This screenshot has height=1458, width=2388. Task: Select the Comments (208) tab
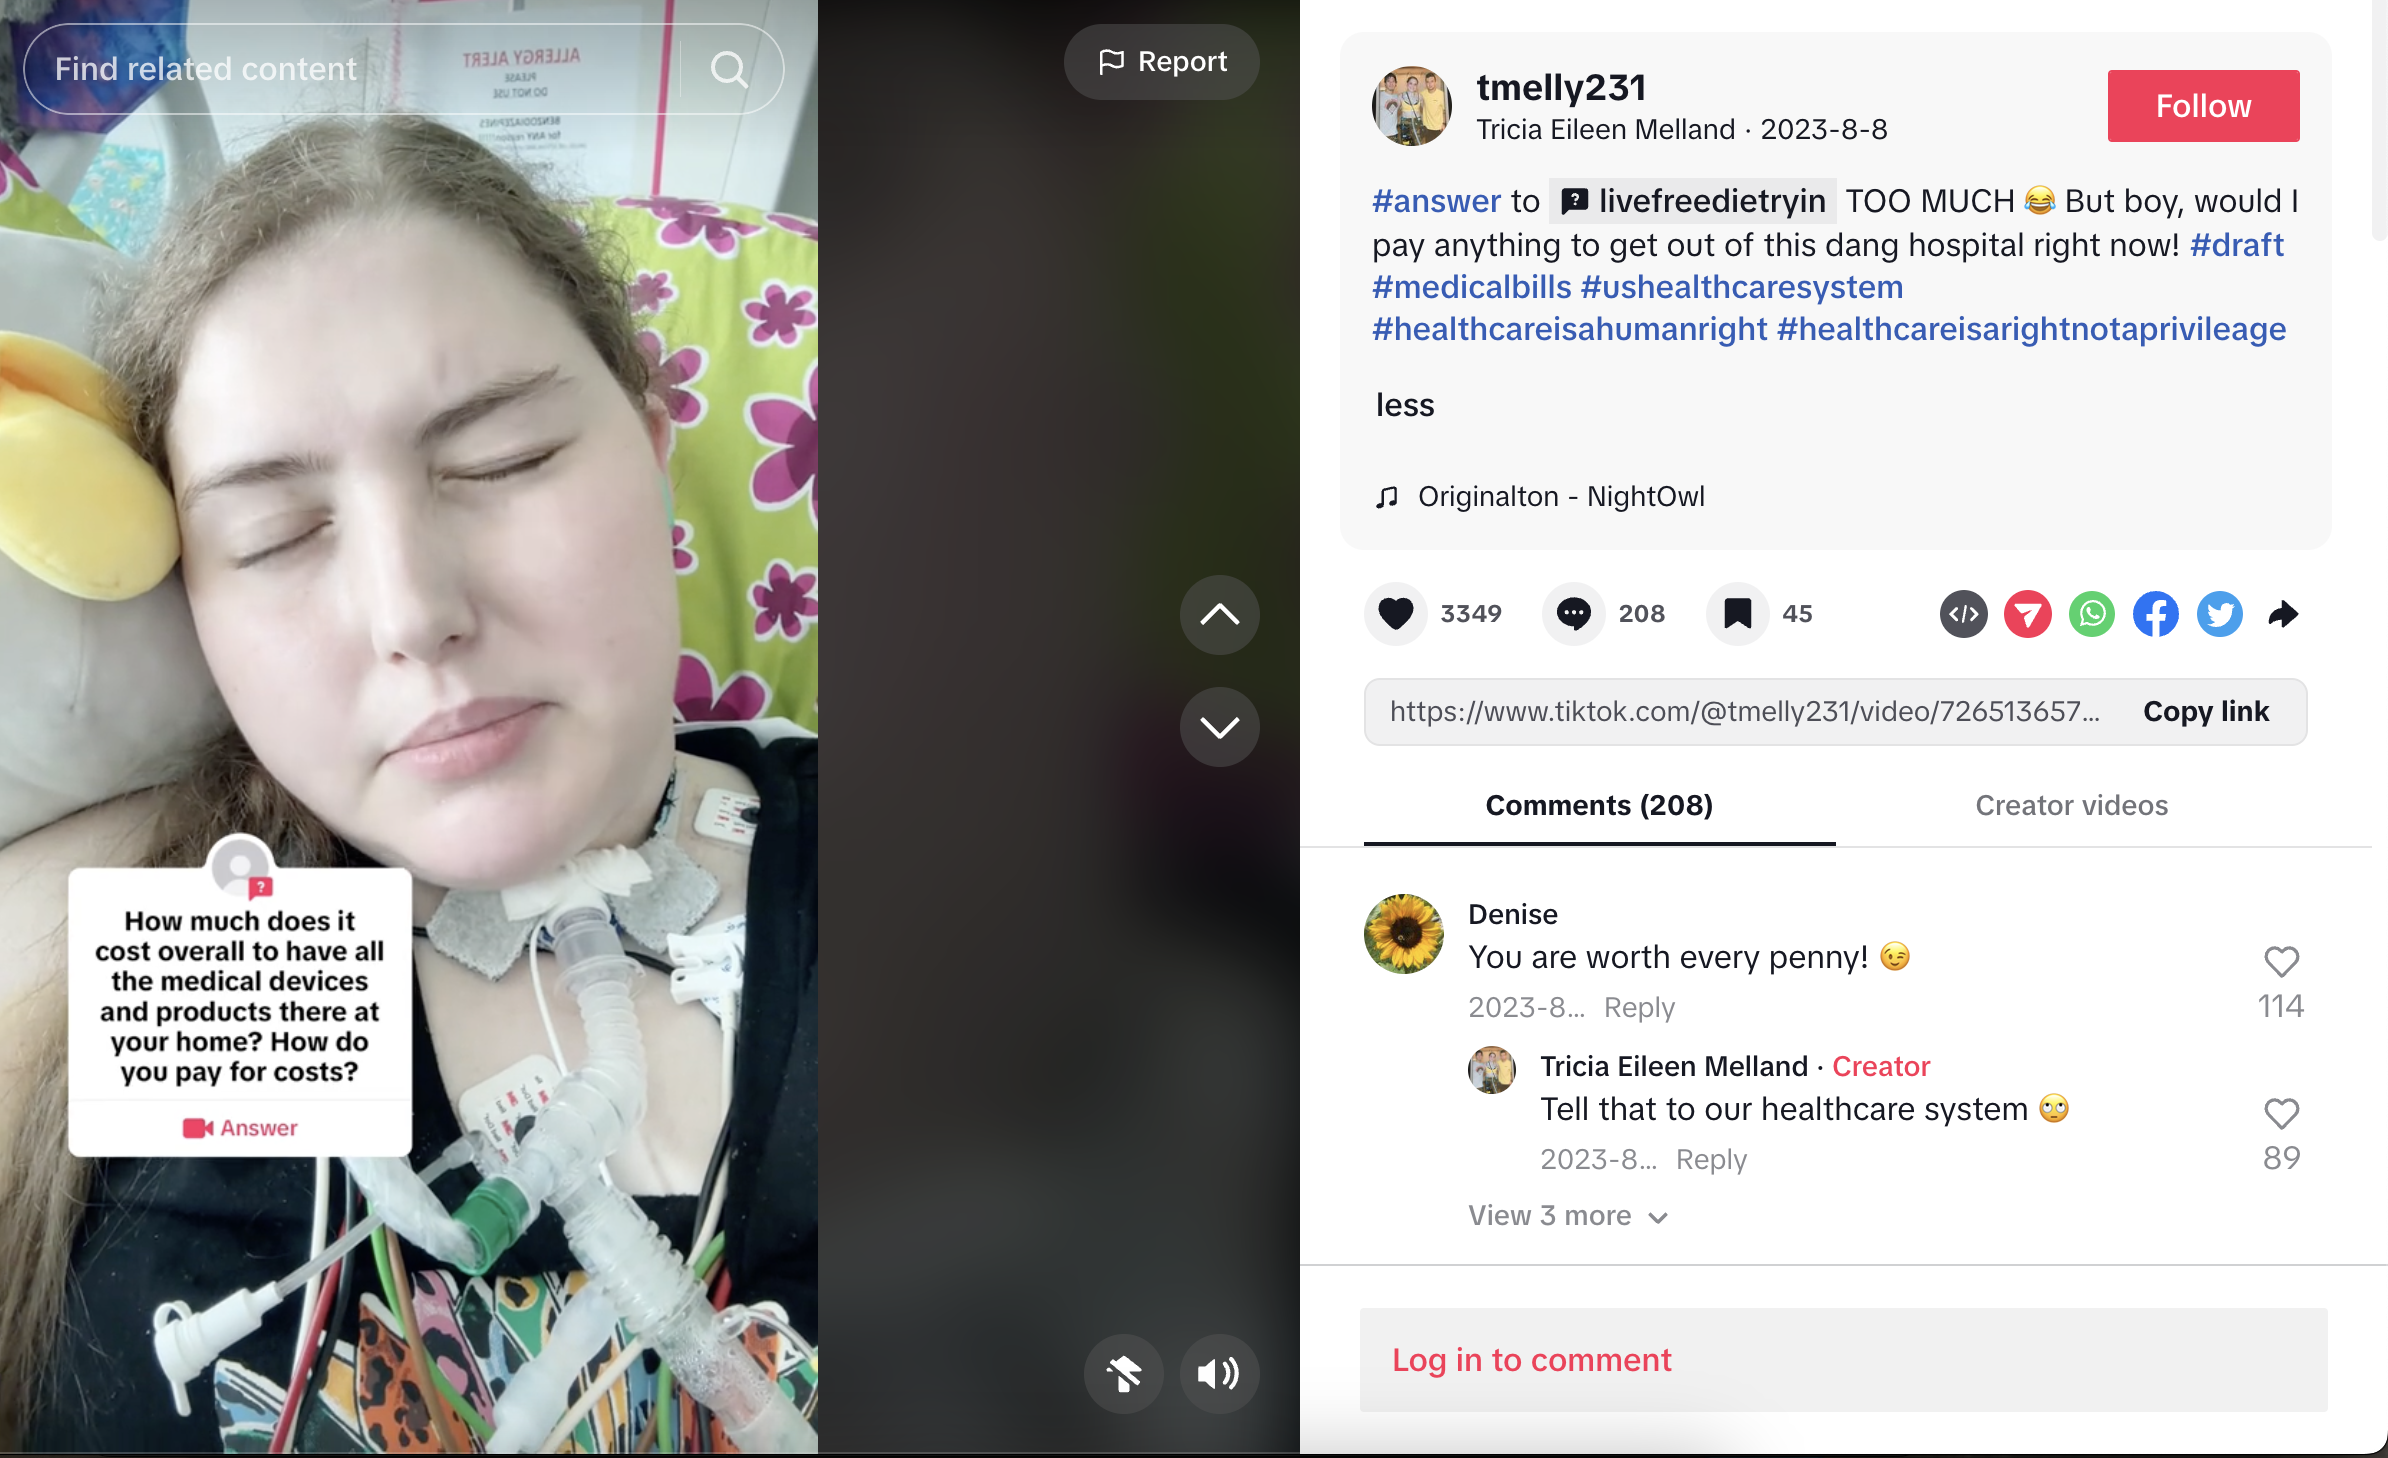tap(1599, 806)
